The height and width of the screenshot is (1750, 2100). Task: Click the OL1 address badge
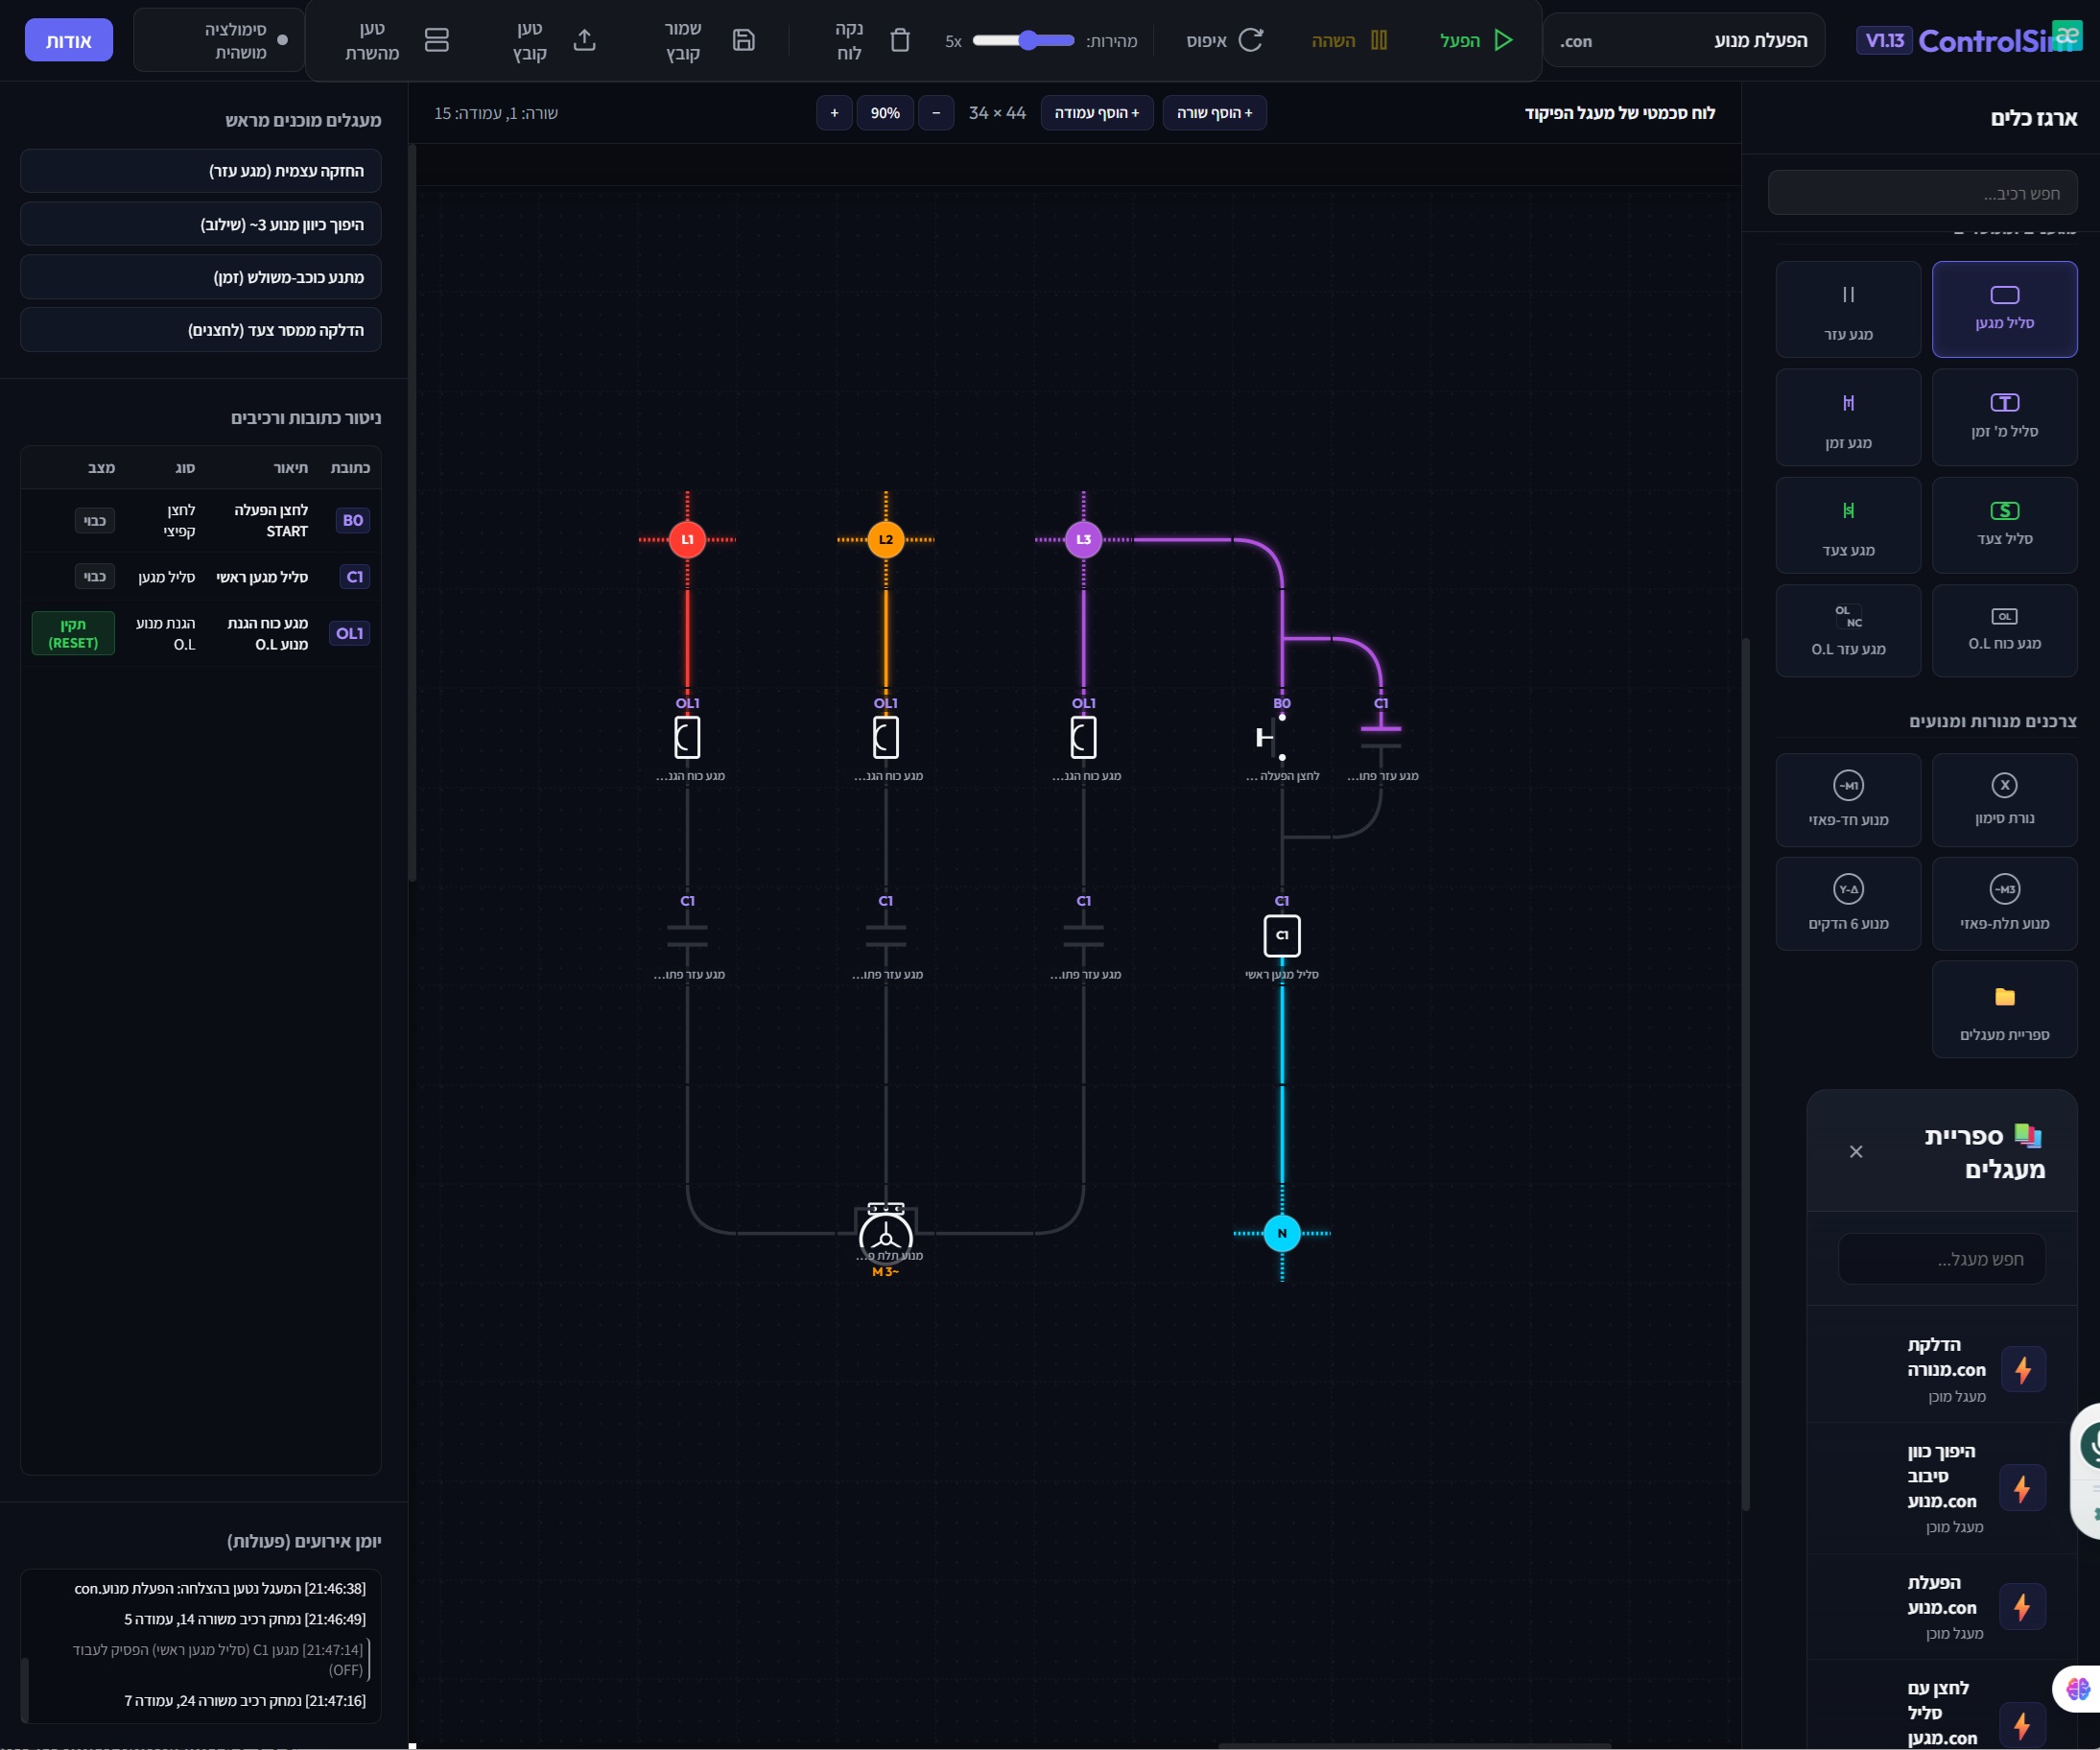click(350, 633)
